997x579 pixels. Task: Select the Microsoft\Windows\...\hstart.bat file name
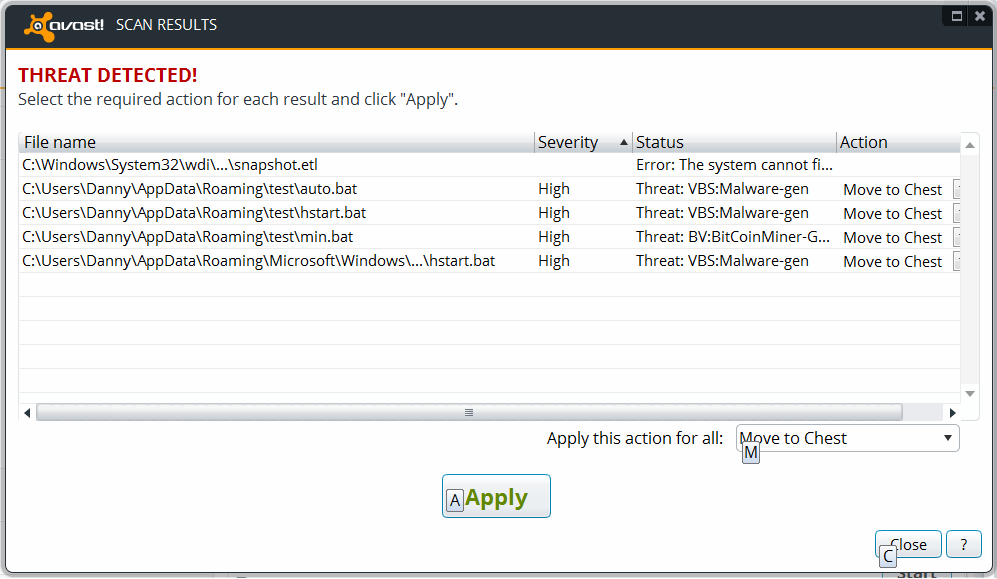tap(258, 261)
